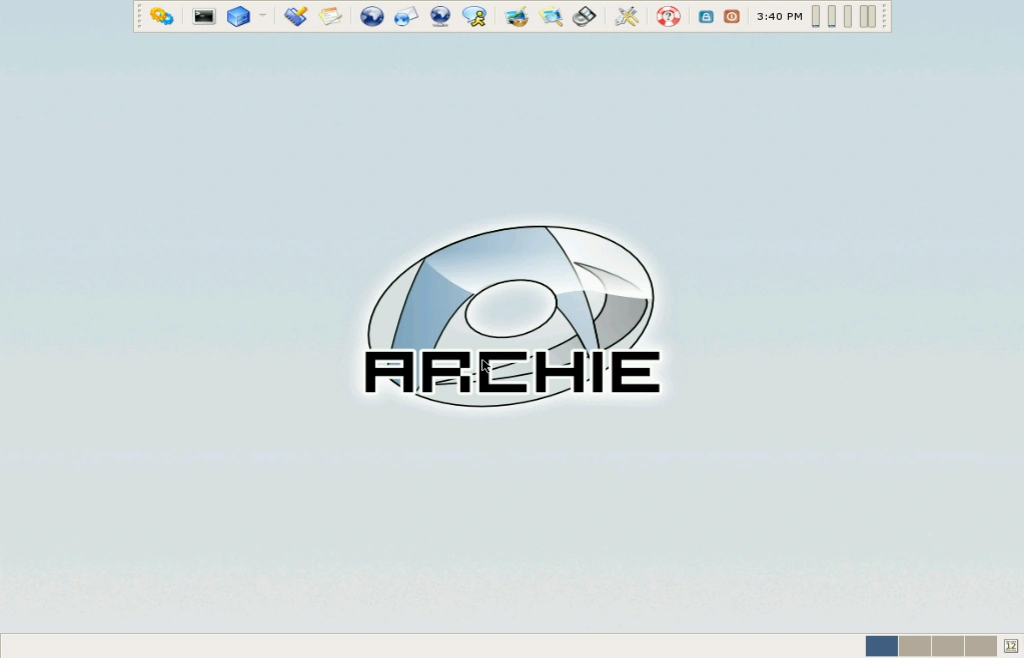Expand the dropdown arrow beside the cube launcher
The height and width of the screenshot is (658, 1024).
[x=262, y=16]
